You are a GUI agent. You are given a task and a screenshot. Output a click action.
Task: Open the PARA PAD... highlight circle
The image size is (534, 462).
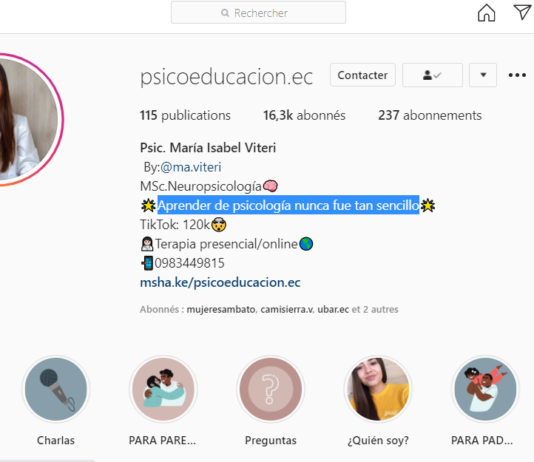tap(485, 389)
